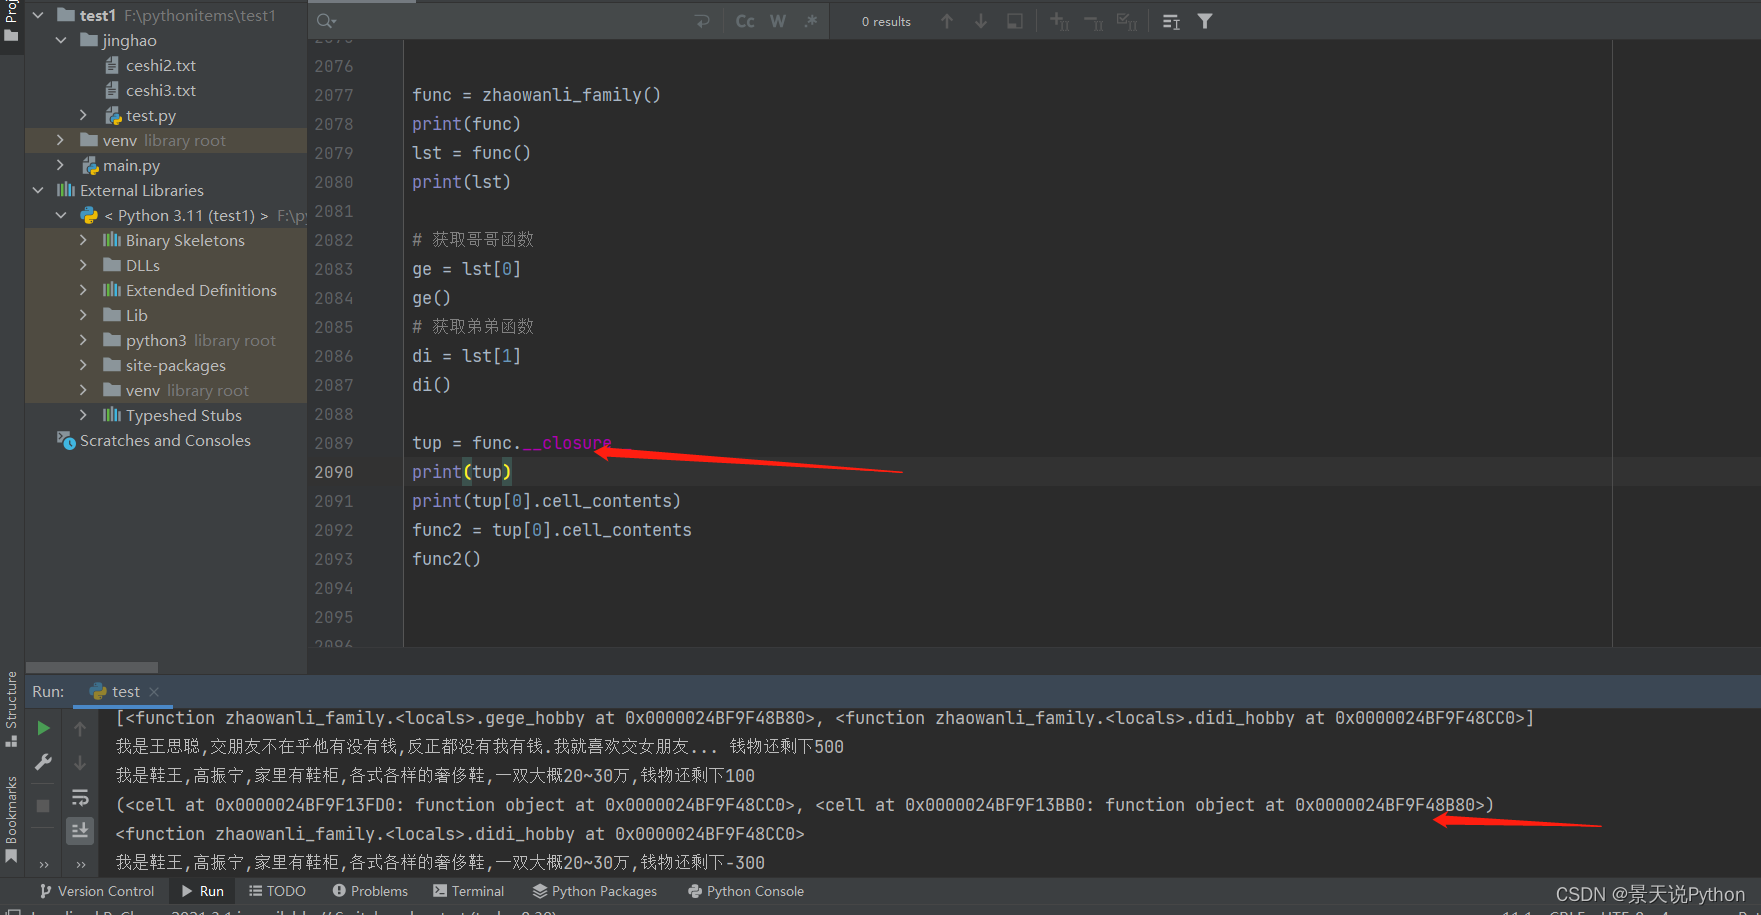The height and width of the screenshot is (915, 1761).
Task: Show more left run toolbar actions chevron
Action: (43, 864)
